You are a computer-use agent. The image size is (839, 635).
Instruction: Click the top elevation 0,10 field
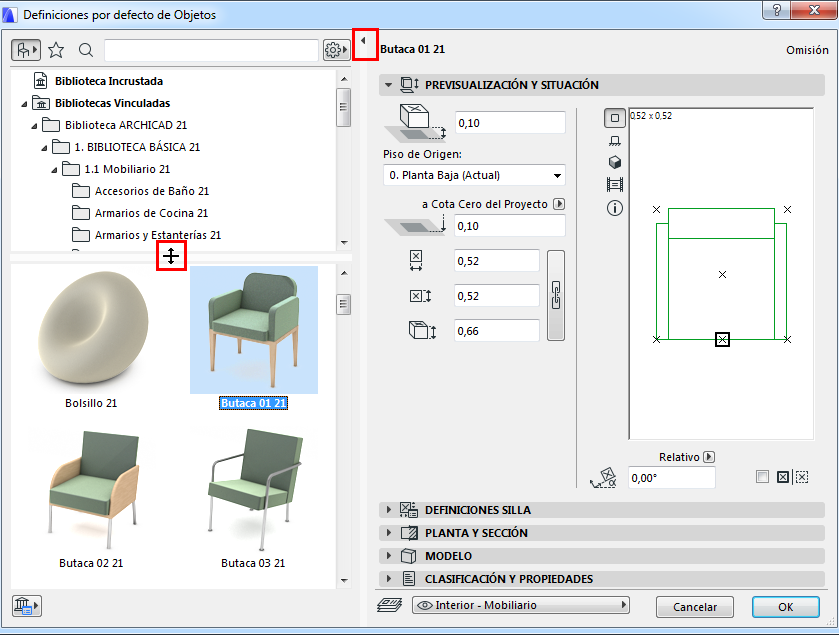click(x=510, y=123)
